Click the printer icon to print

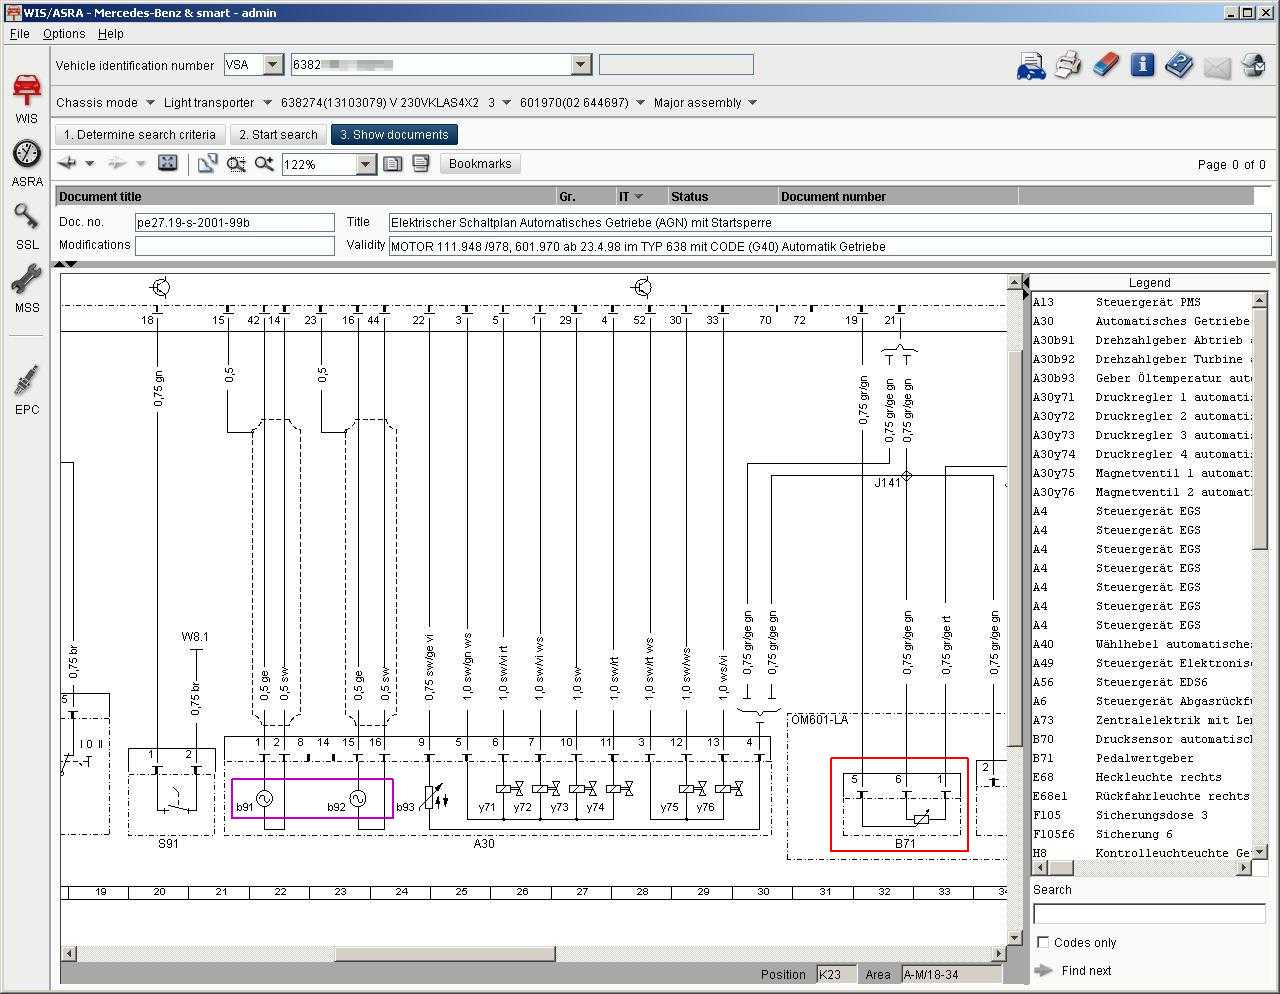(1068, 66)
